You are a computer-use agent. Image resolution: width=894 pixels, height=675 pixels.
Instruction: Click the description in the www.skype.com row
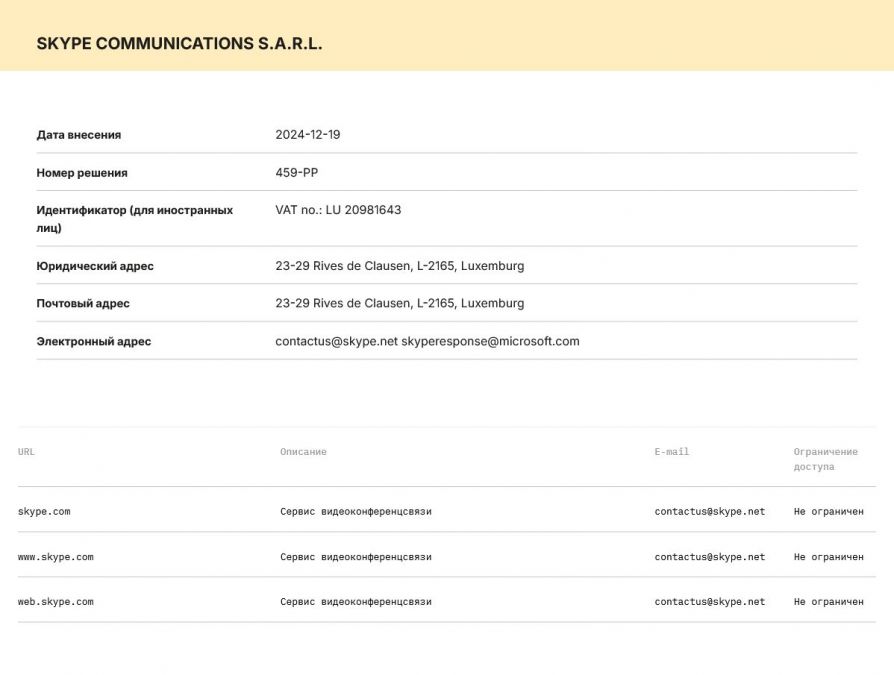click(x=356, y=557)
